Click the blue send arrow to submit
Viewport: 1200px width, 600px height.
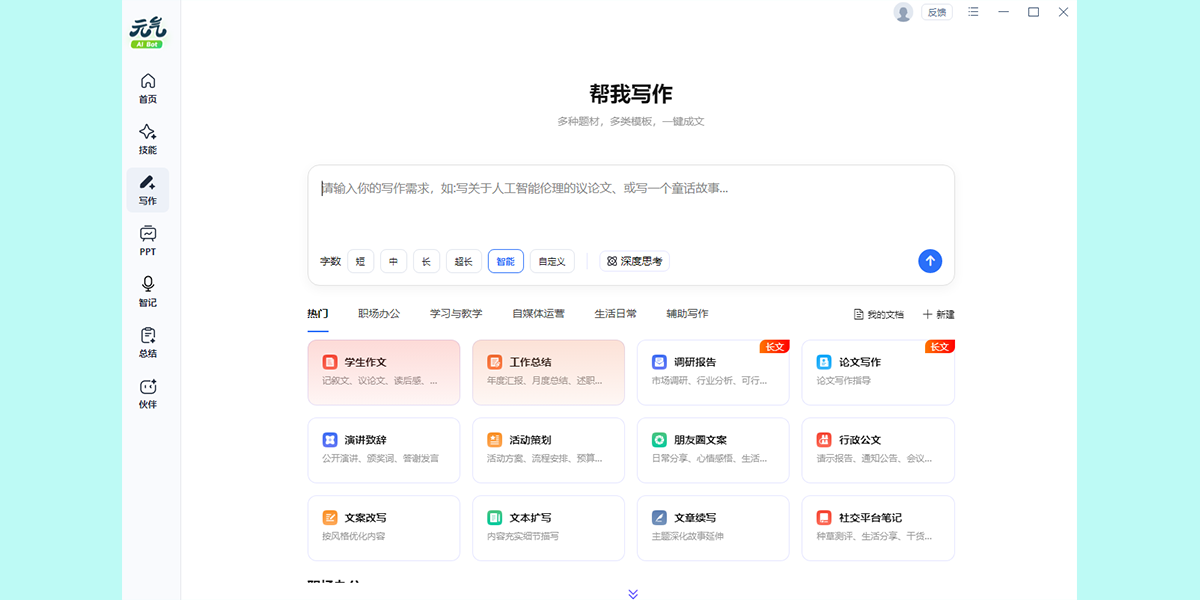pyautogui.click(x=930, y=260)
